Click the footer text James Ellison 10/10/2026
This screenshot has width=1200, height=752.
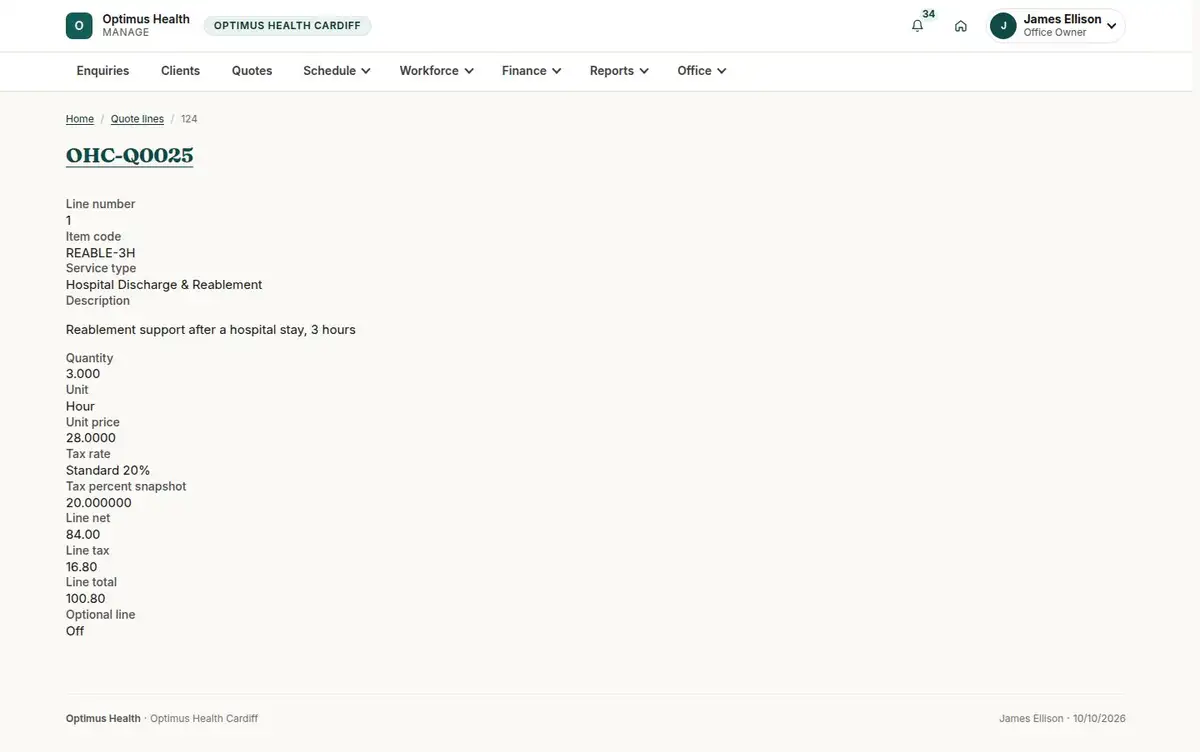(1062, 719)
